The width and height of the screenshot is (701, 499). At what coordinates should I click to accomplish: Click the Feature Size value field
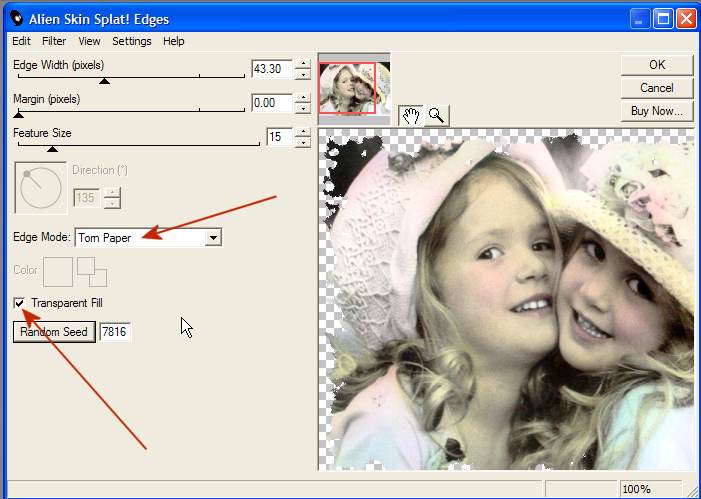pyautogui.click(x=279, y=137)
